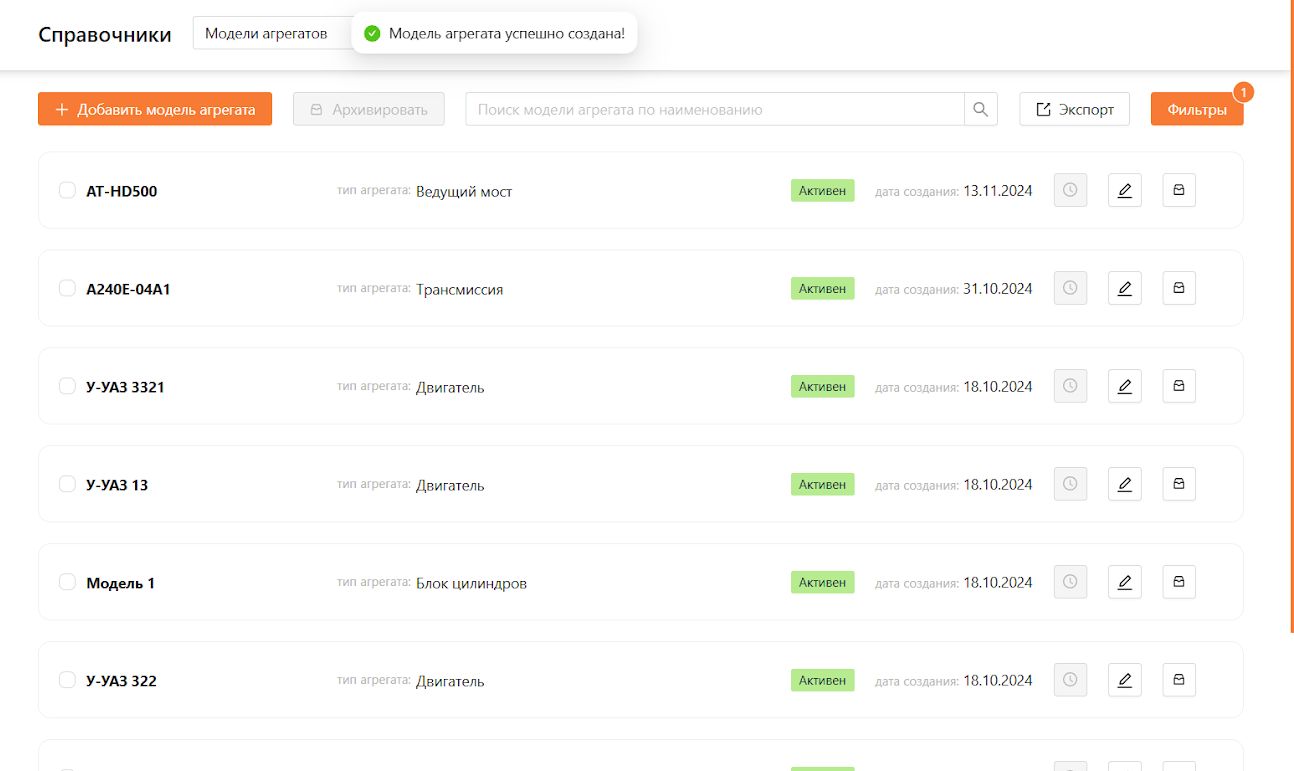
Task: Archive the A240E-04A1 model via row icon
Action: 1179,288
